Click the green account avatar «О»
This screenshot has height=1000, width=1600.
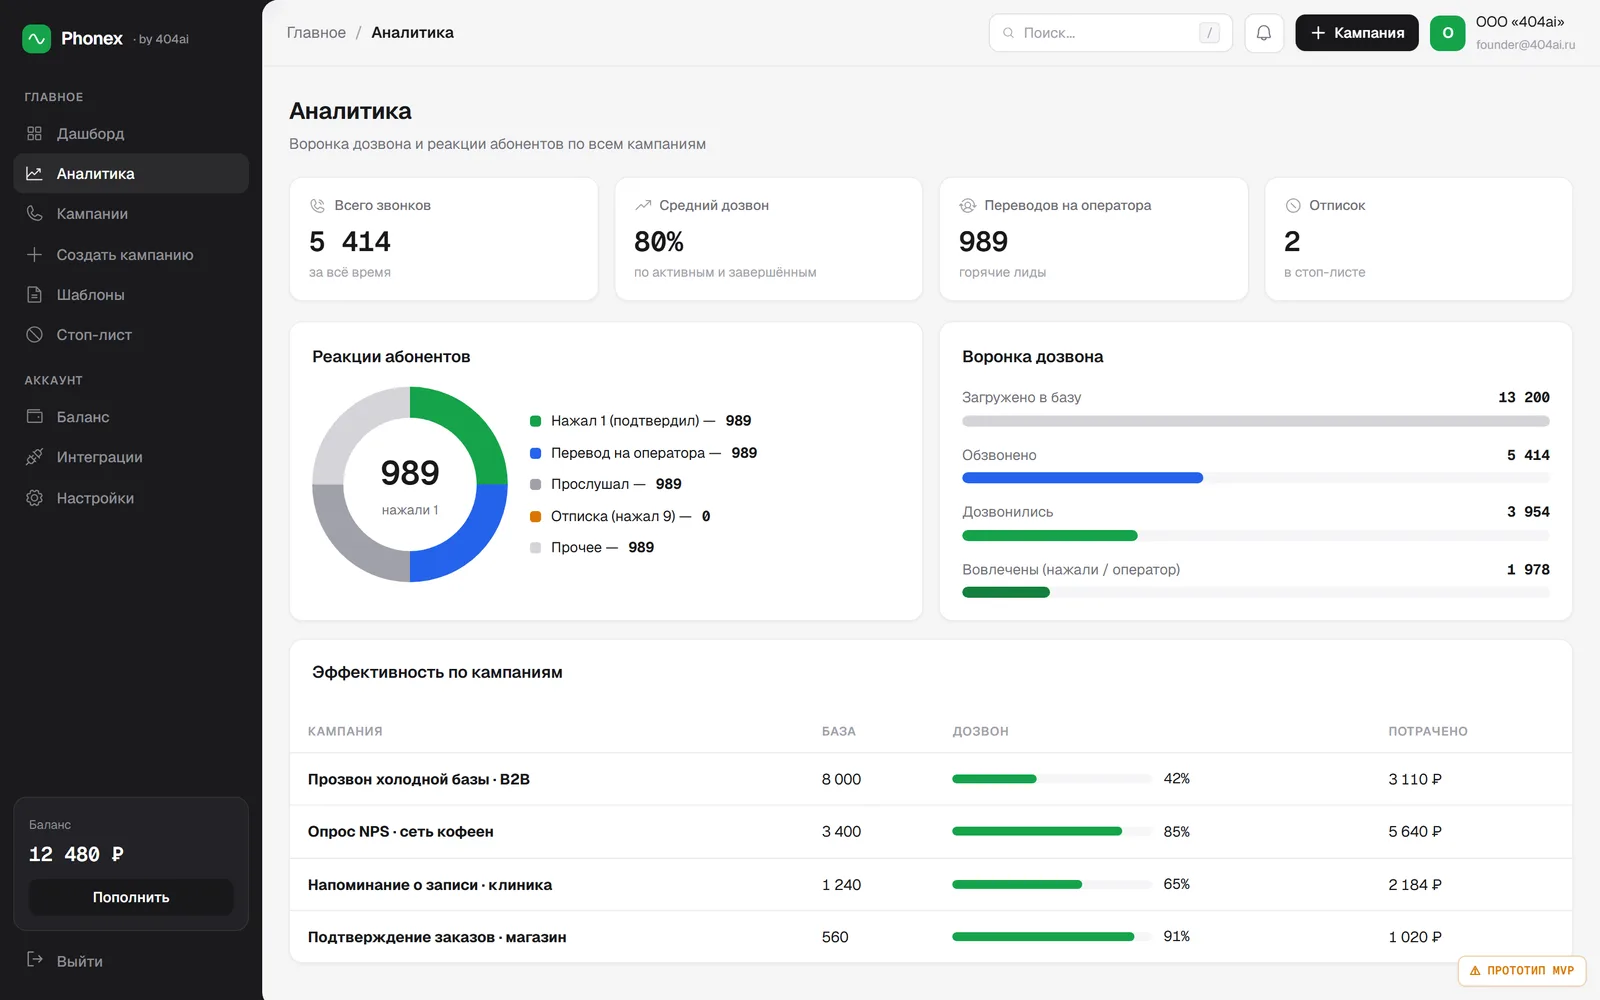tap(1447, 33)
